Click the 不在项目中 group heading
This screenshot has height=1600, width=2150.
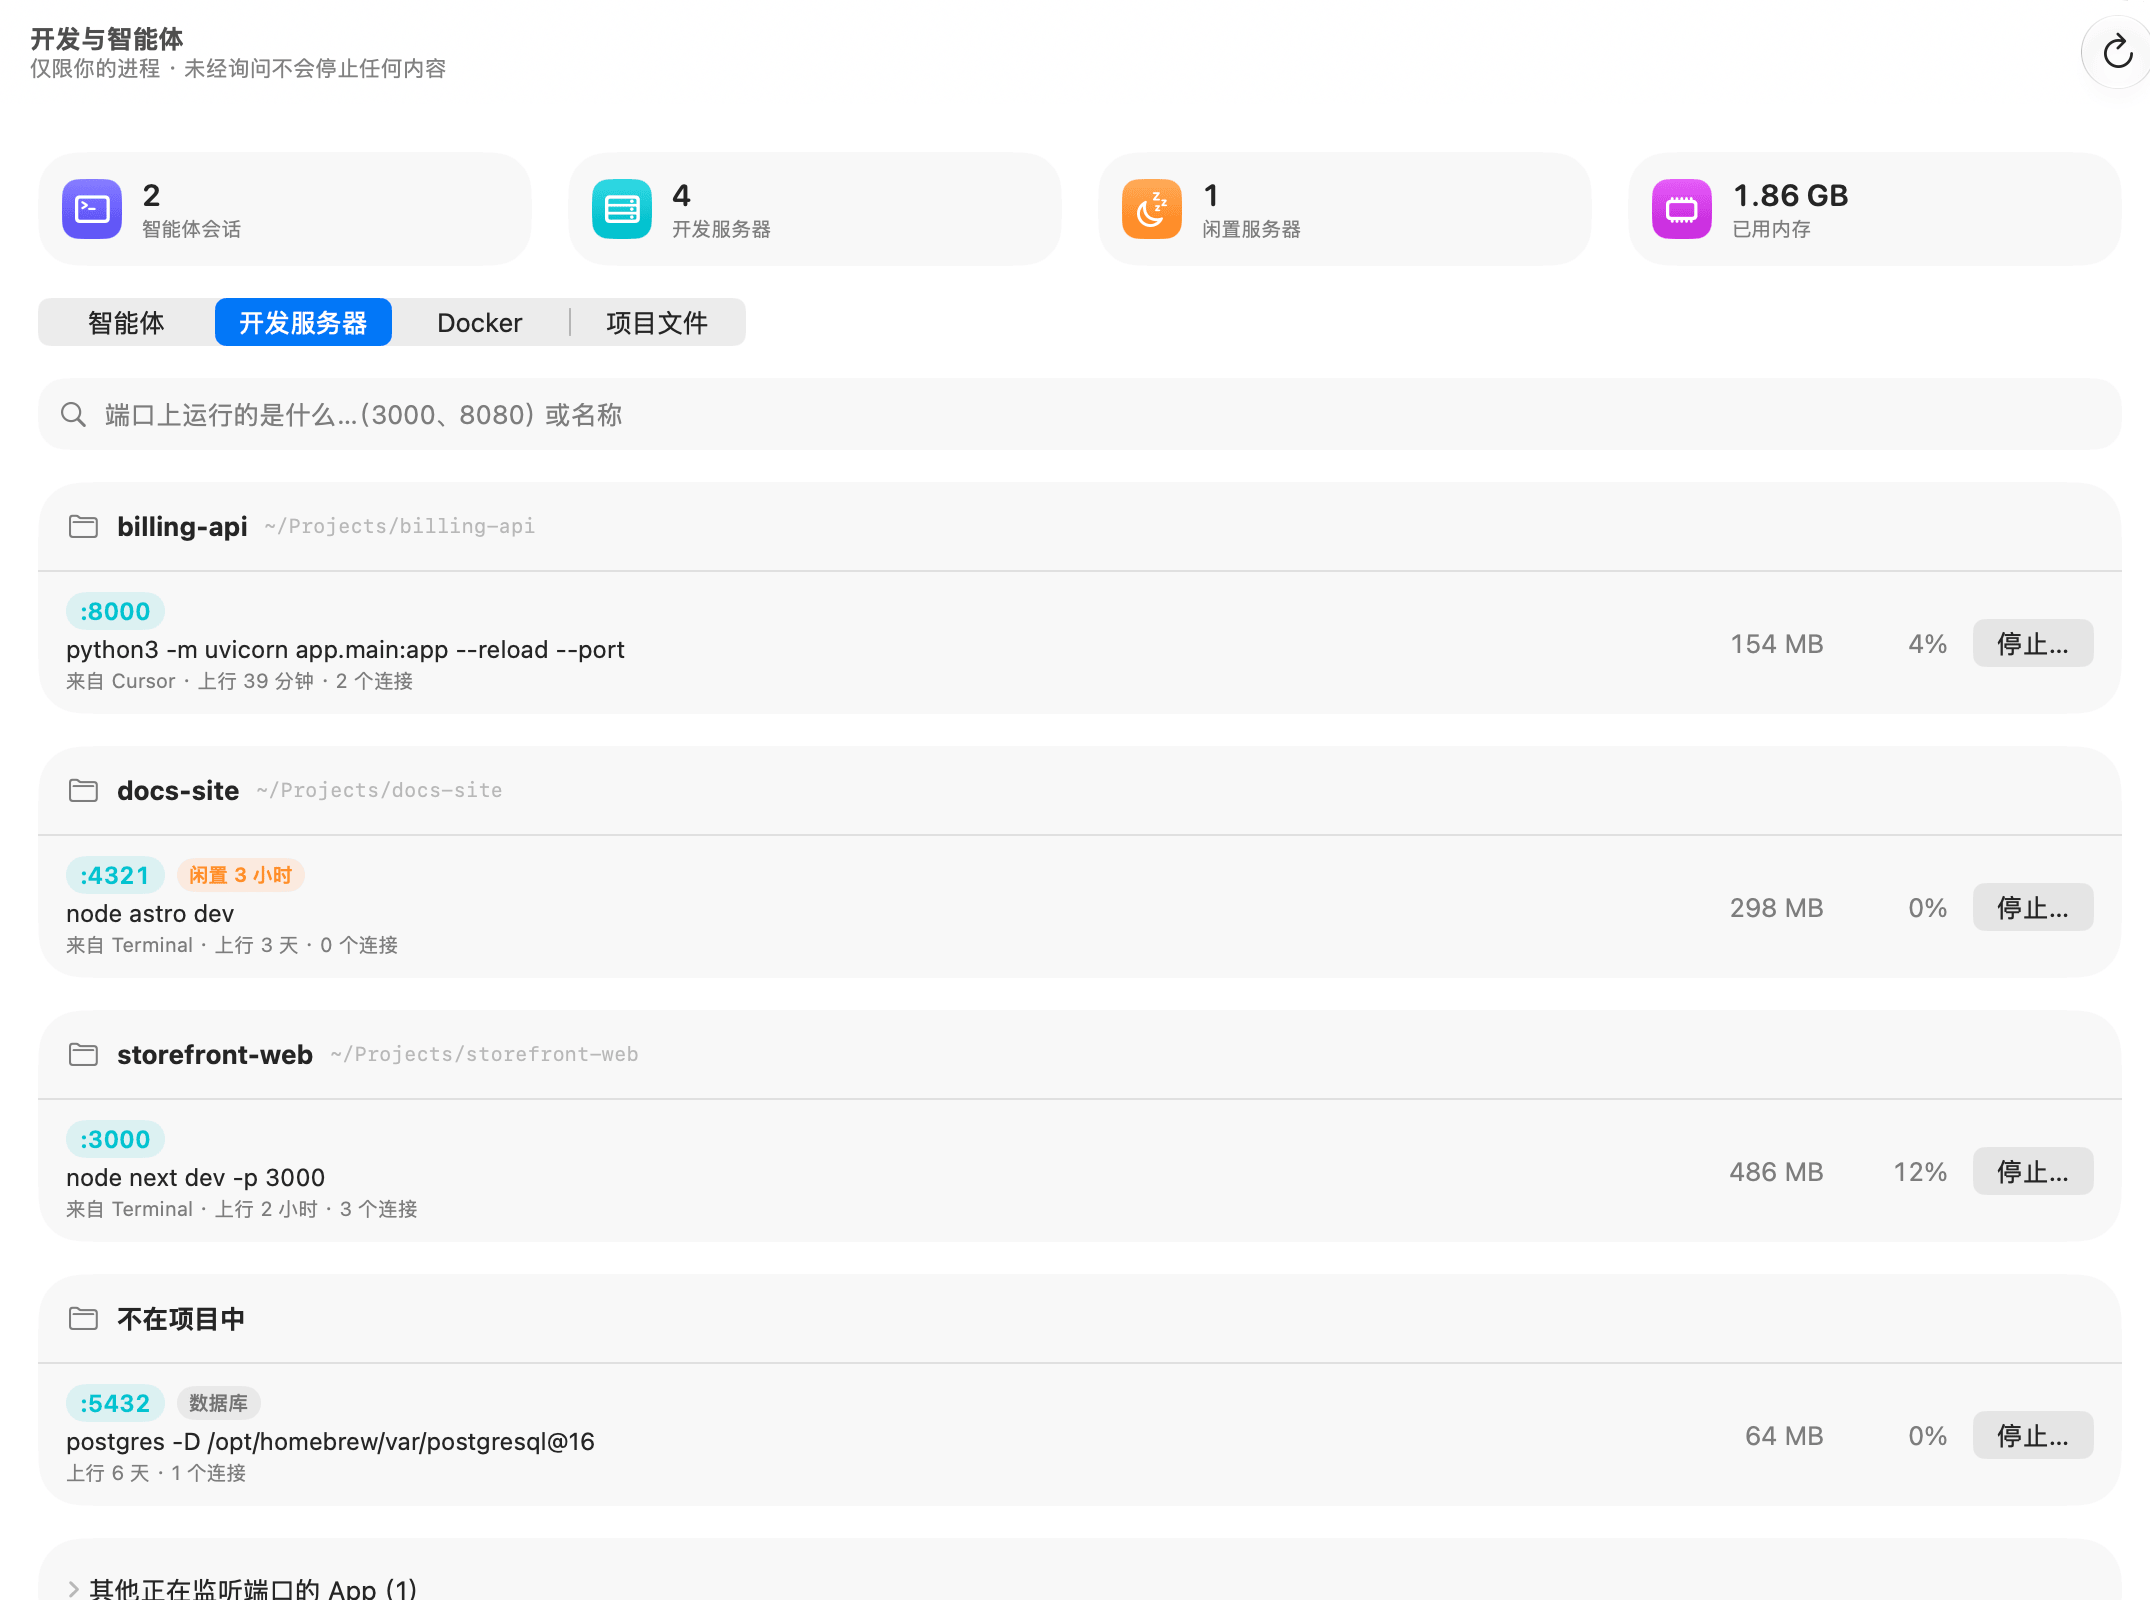181,1318
